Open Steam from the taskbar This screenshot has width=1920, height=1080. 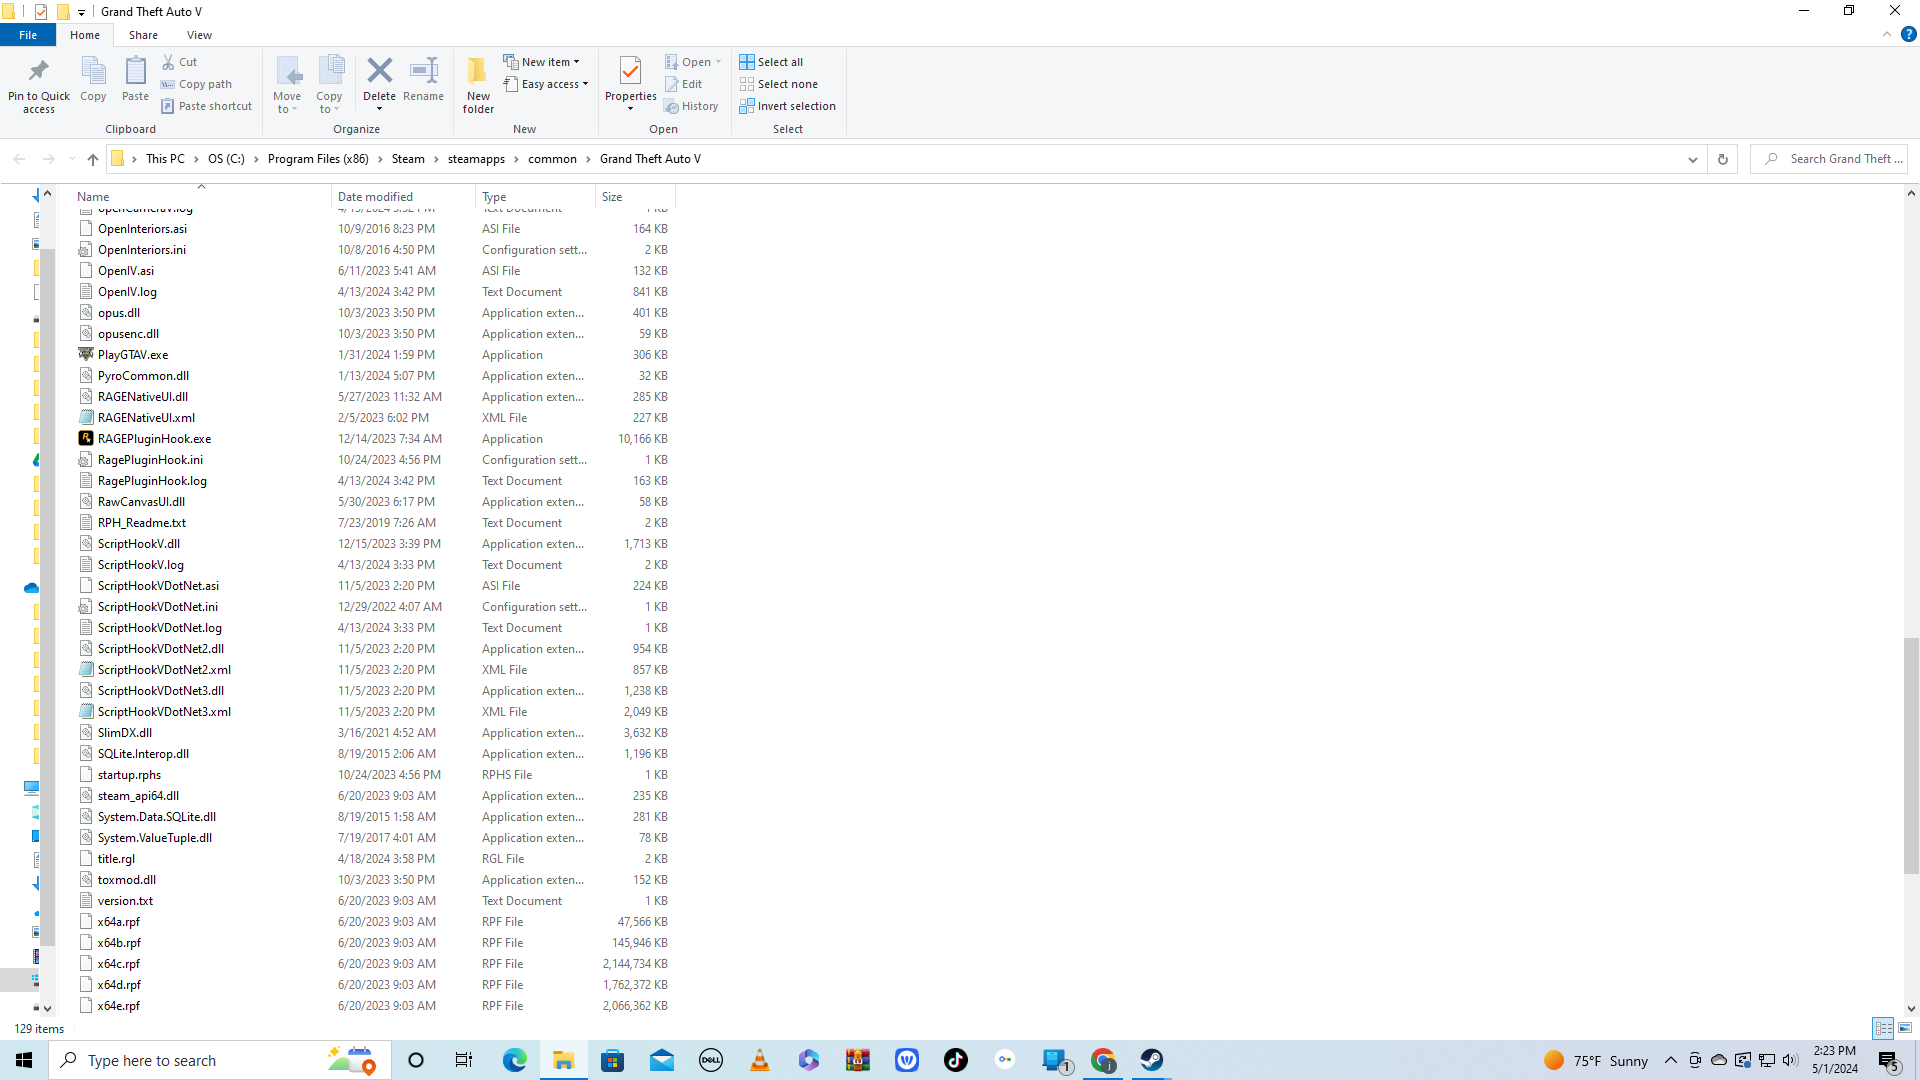pos(1152,1060)
